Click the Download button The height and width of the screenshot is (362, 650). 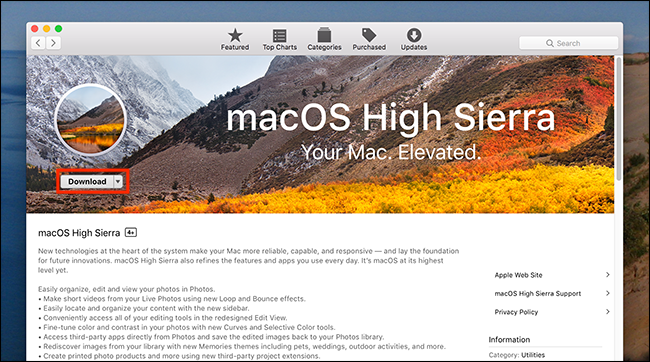pos(87,182)
